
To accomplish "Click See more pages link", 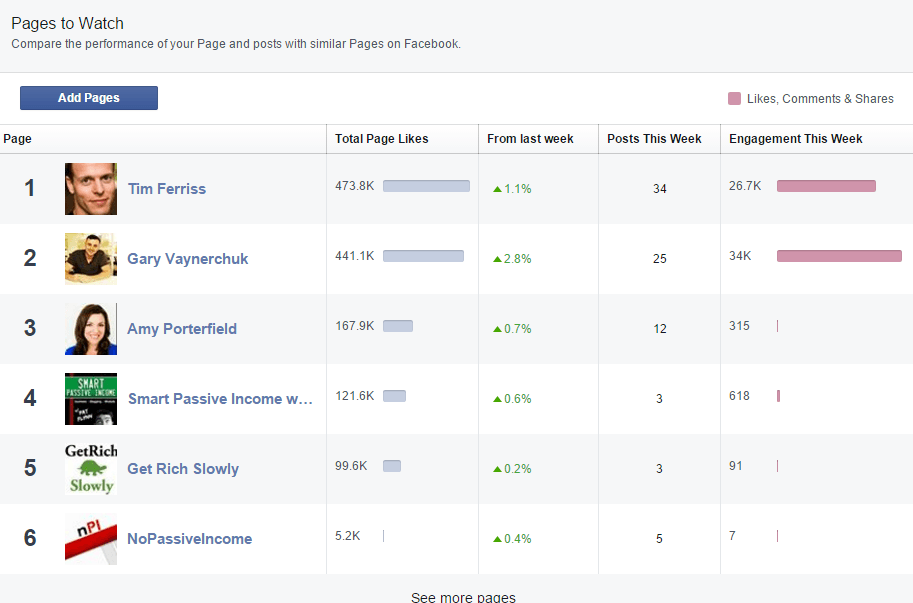I will [463, 597].
